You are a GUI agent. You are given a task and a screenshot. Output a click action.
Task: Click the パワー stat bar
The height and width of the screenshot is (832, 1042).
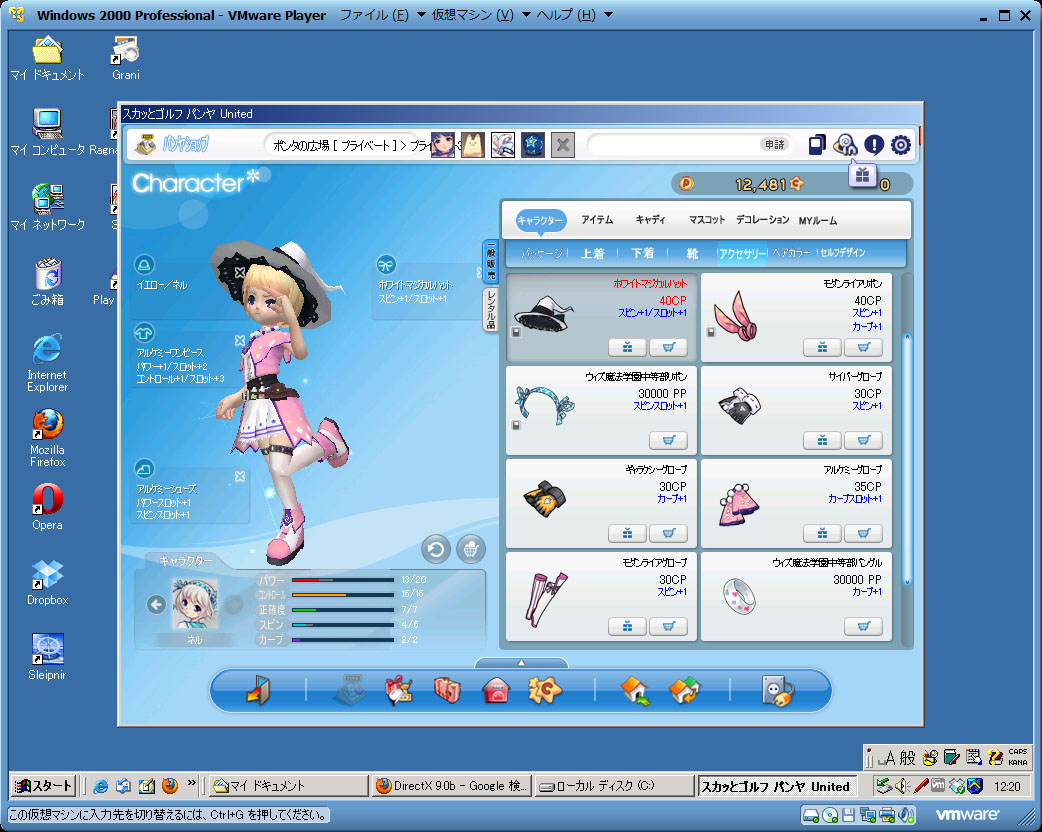(x=342, y=579)
